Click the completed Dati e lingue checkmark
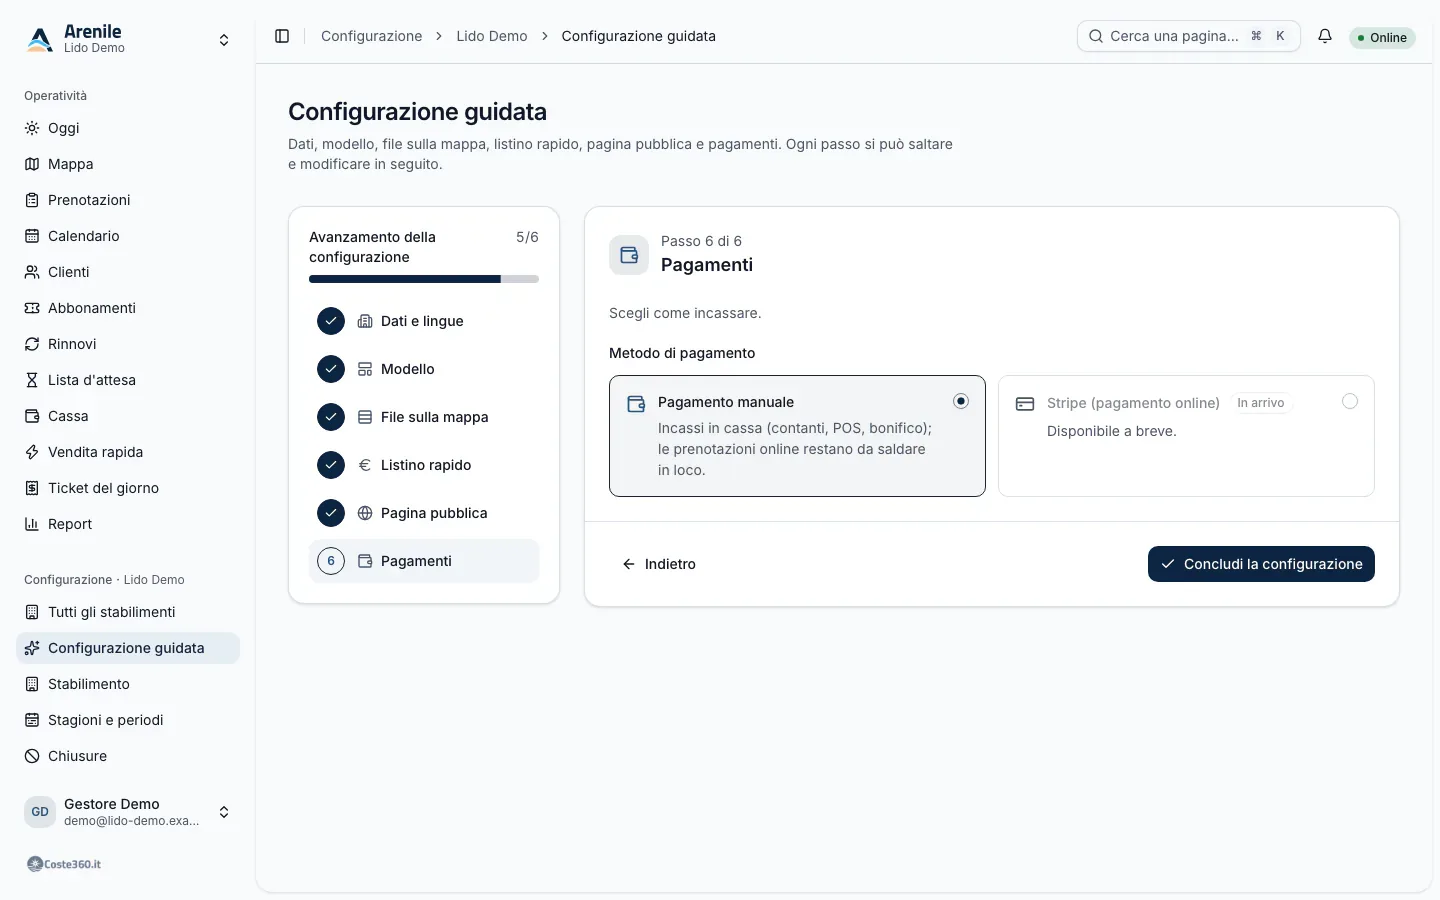The width and height of the screenshot is (1440, 900). pos(331,321)
